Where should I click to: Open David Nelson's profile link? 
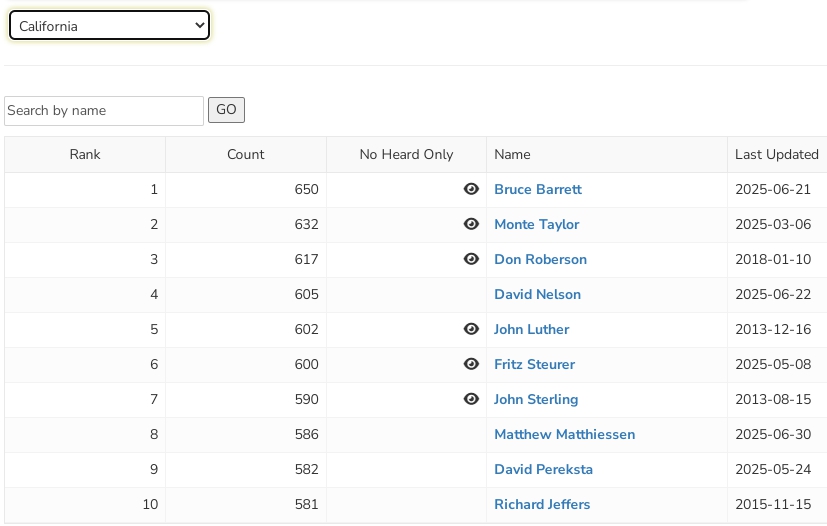click(x=537, y=294)
